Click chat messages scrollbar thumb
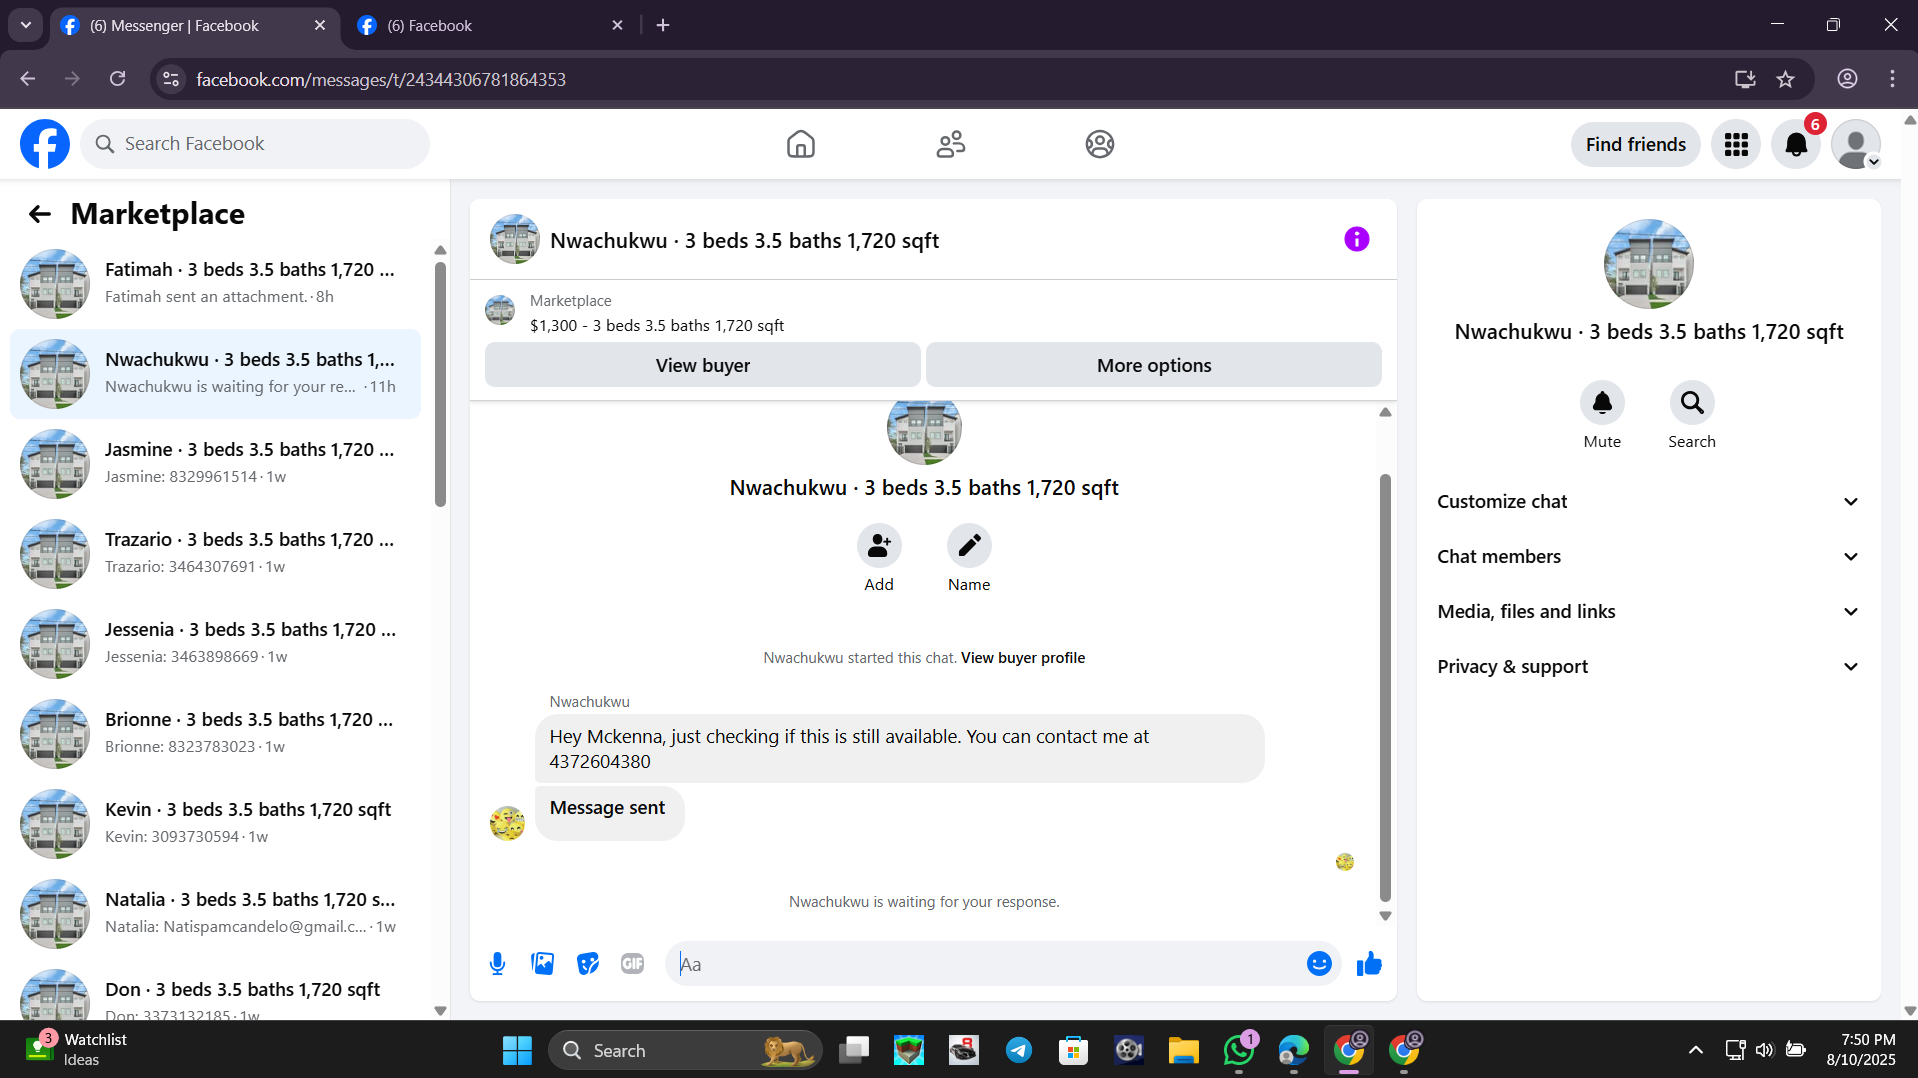Image resolution: width=1918 pixels, height=1078 pixels. pos(1385,688)
